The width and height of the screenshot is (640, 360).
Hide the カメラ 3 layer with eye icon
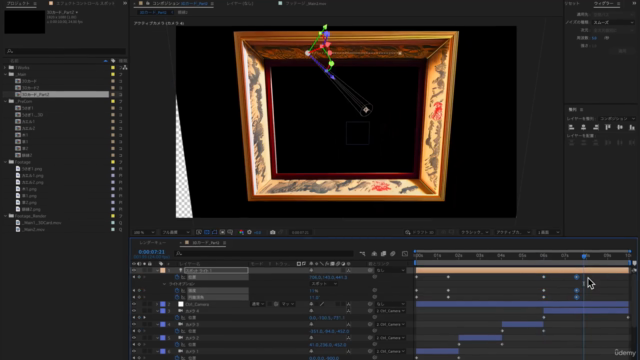[134, 324]
